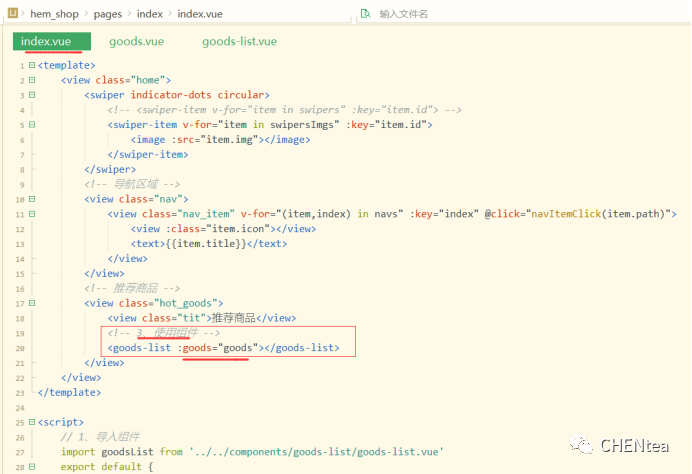Fold the swiper block on line 3

pos(32,95)
